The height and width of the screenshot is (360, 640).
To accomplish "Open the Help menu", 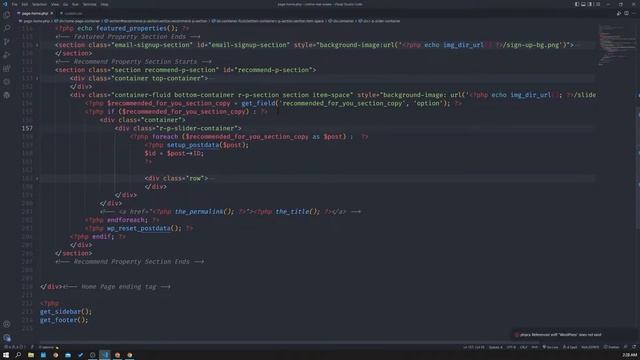I will tap(104, 4).
